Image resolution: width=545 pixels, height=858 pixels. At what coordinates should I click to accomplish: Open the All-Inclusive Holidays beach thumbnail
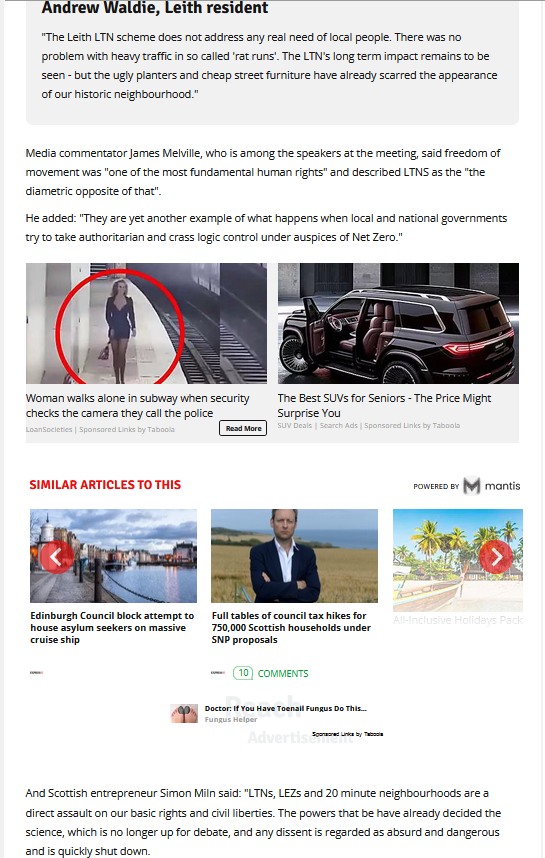point(458,560)
